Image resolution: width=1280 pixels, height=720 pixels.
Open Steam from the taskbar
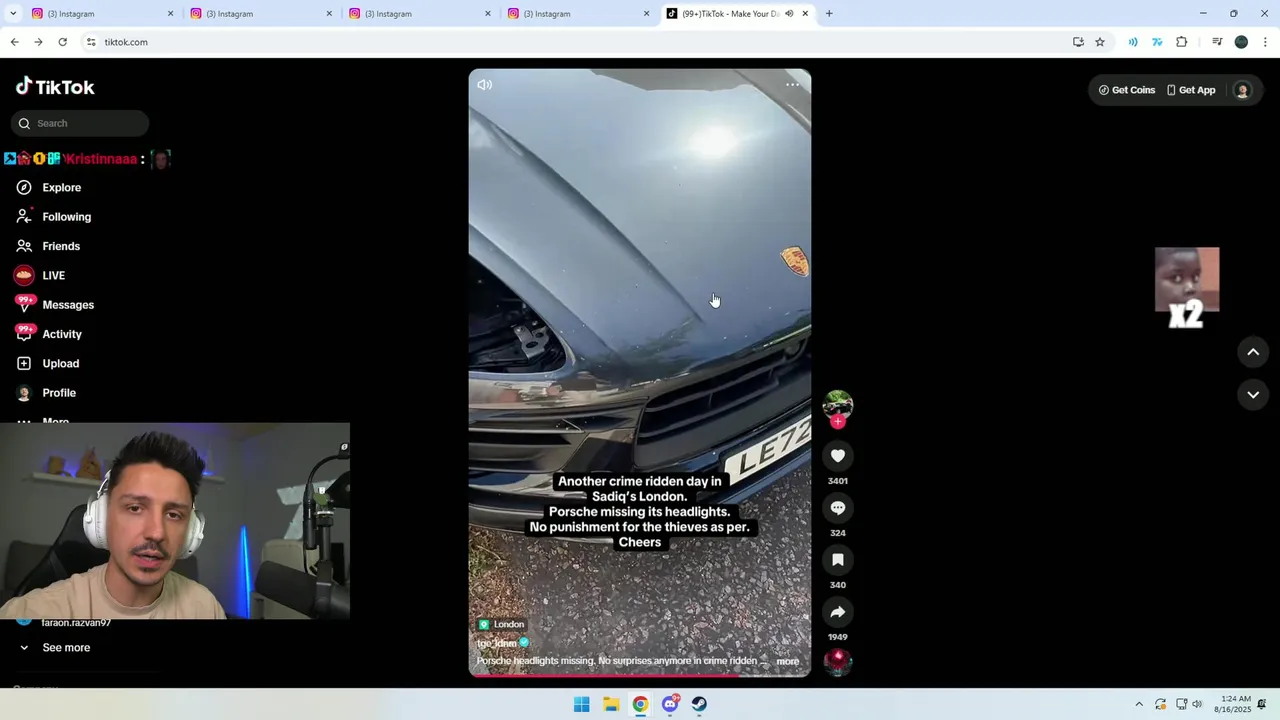(699, 704)
